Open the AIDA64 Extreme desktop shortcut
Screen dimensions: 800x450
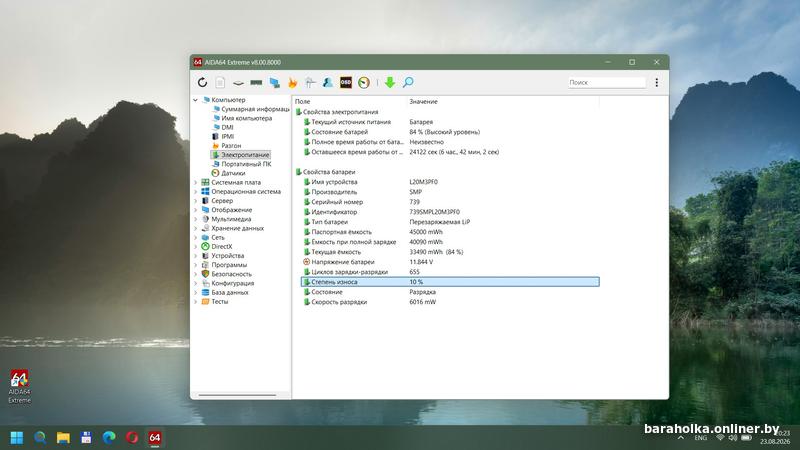point(19,387)
